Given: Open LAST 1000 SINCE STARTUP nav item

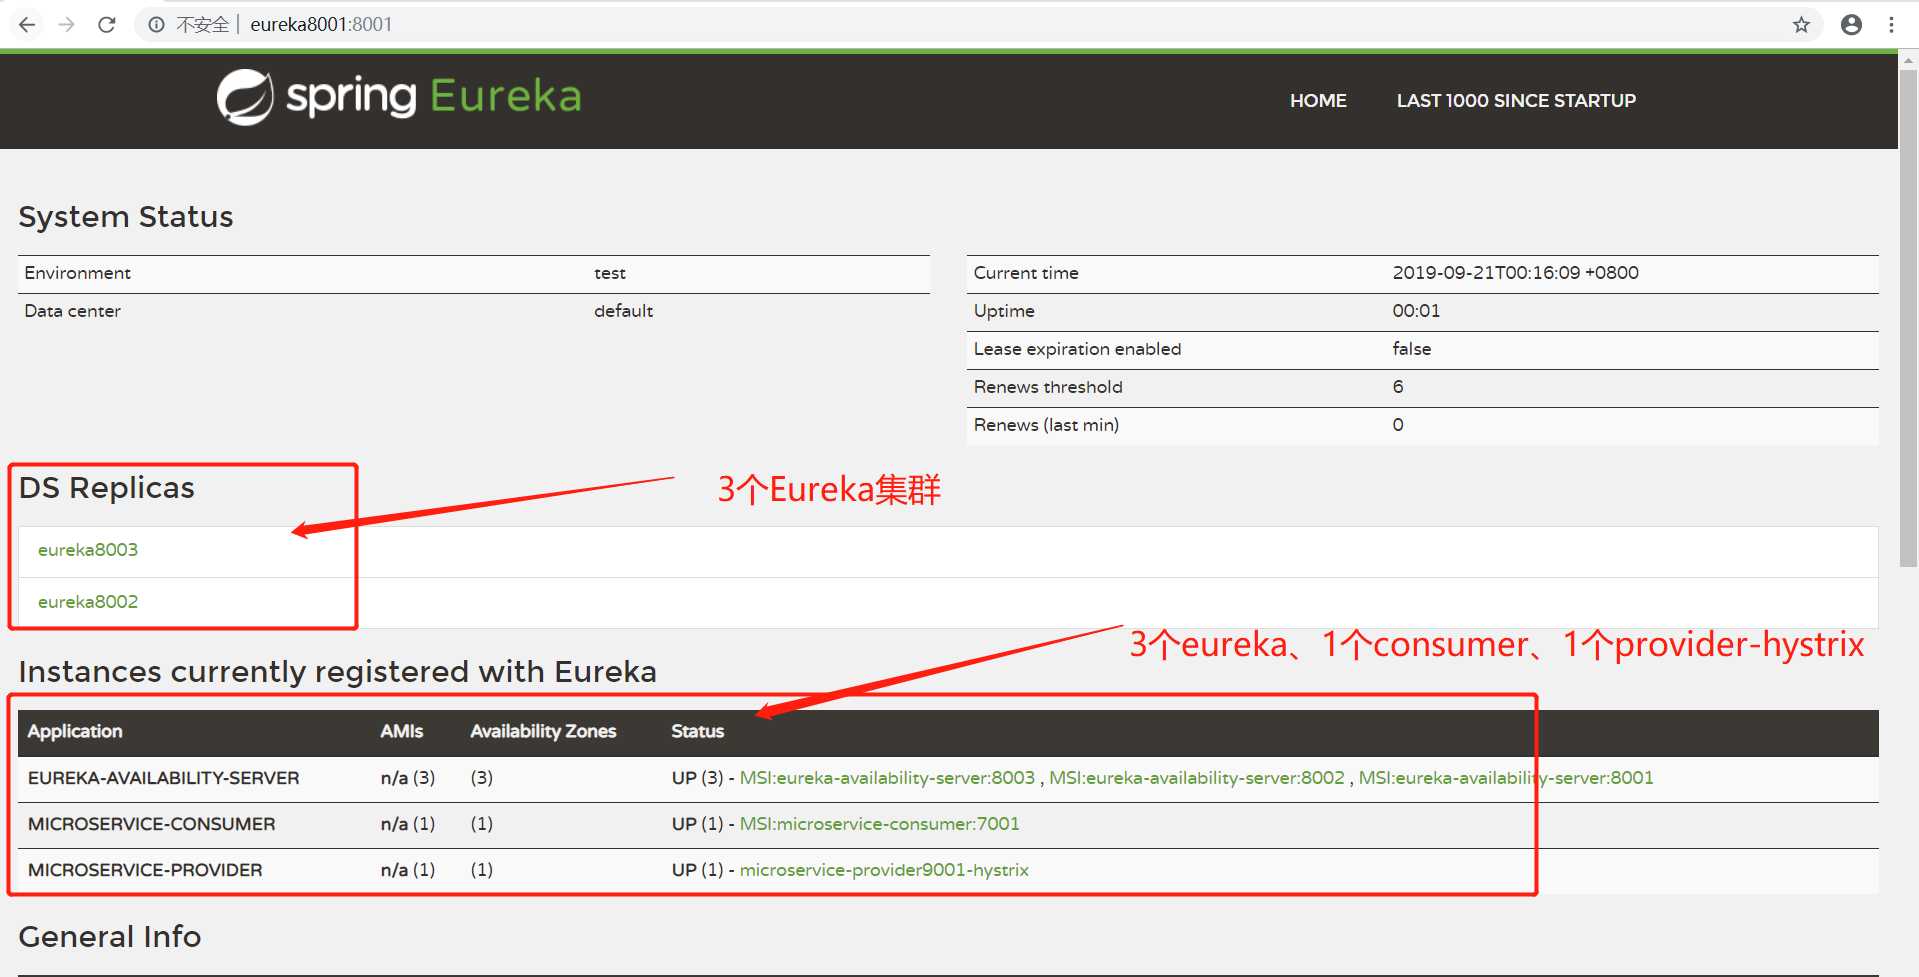Looking at the screenshot, I should [x=1516, y=100].
